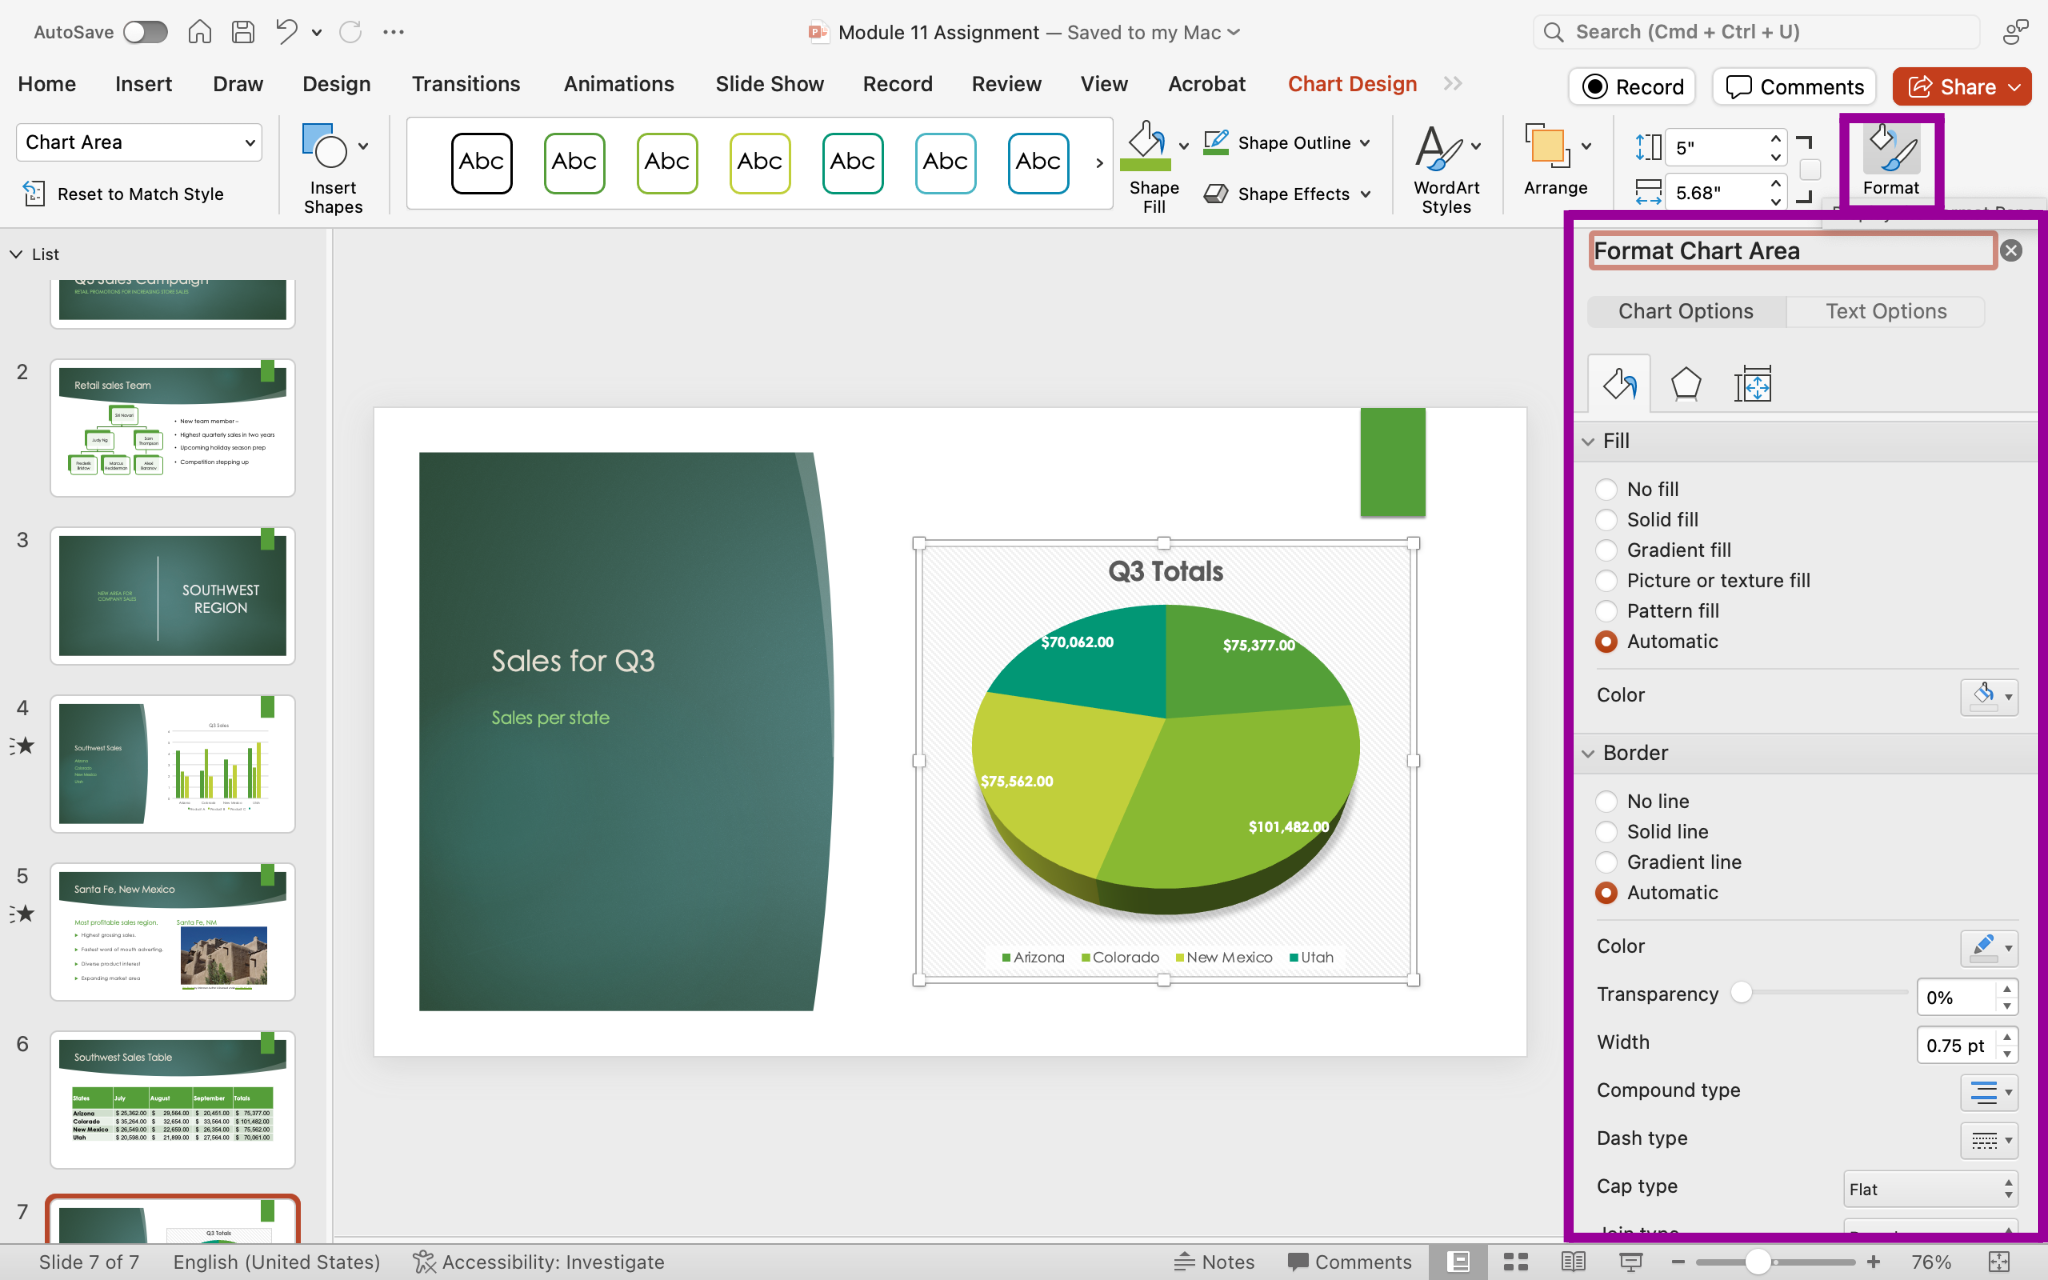Click Accessibility: Investigate status
The image size is (2048, 1280).
pos(539,1262)
